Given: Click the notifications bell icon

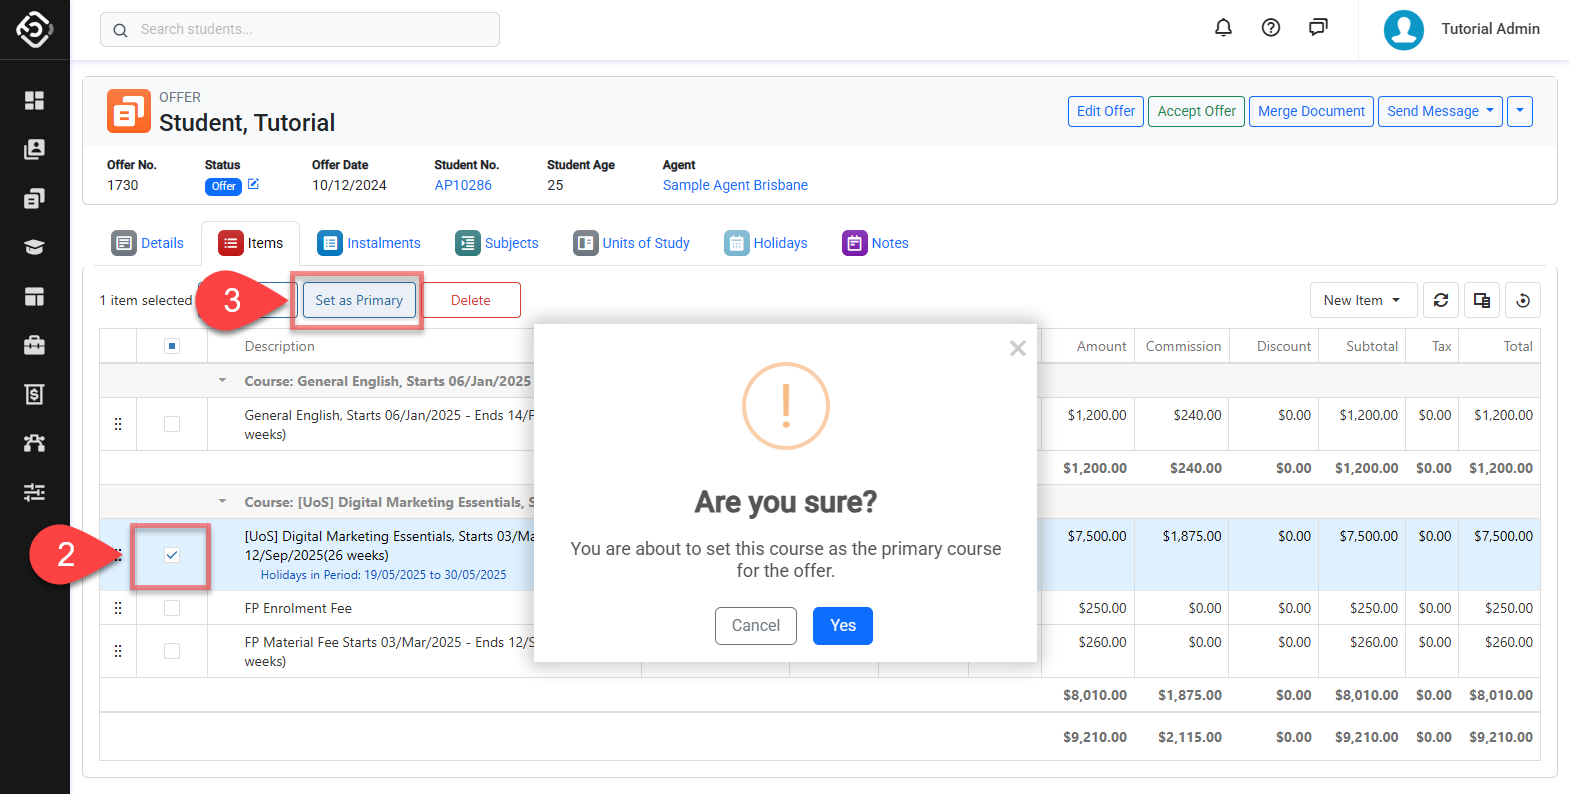Looking at the screenshot, I should point(1223,28).
